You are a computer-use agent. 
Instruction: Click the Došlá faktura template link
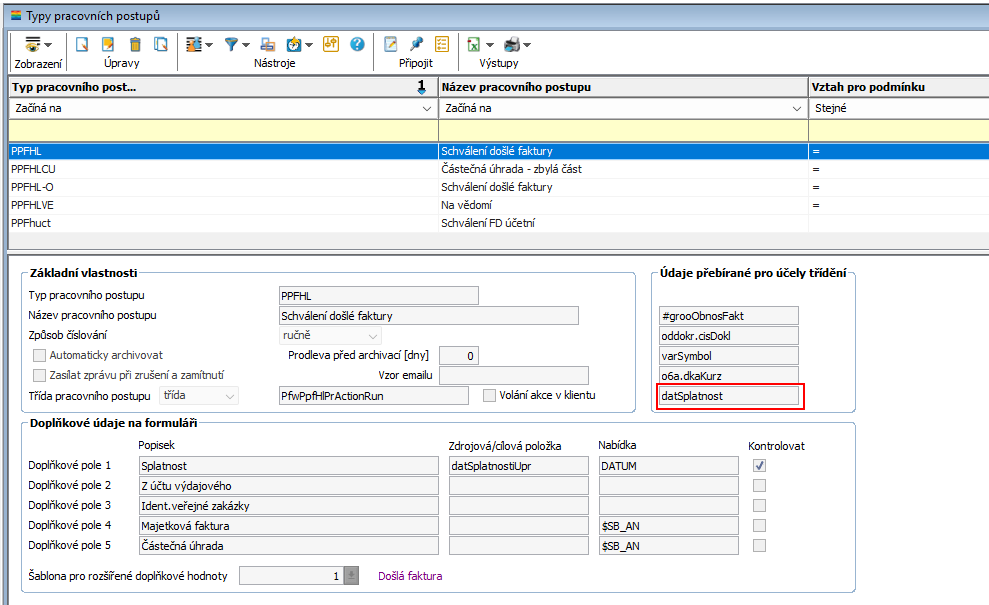click(x=409, y=576)
